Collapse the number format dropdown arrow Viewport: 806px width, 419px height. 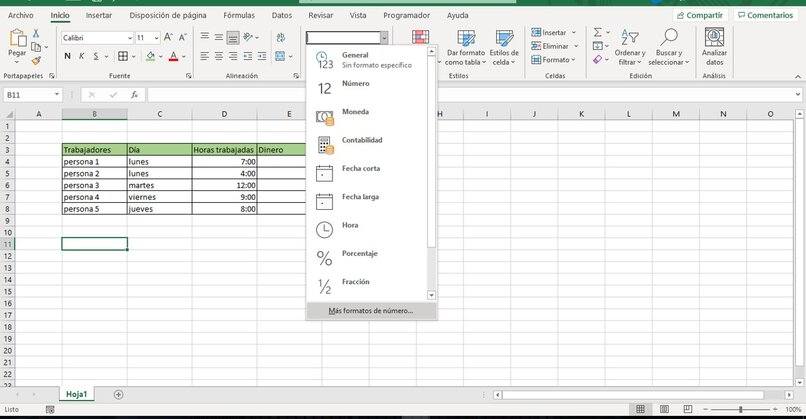tap(384, 38)
